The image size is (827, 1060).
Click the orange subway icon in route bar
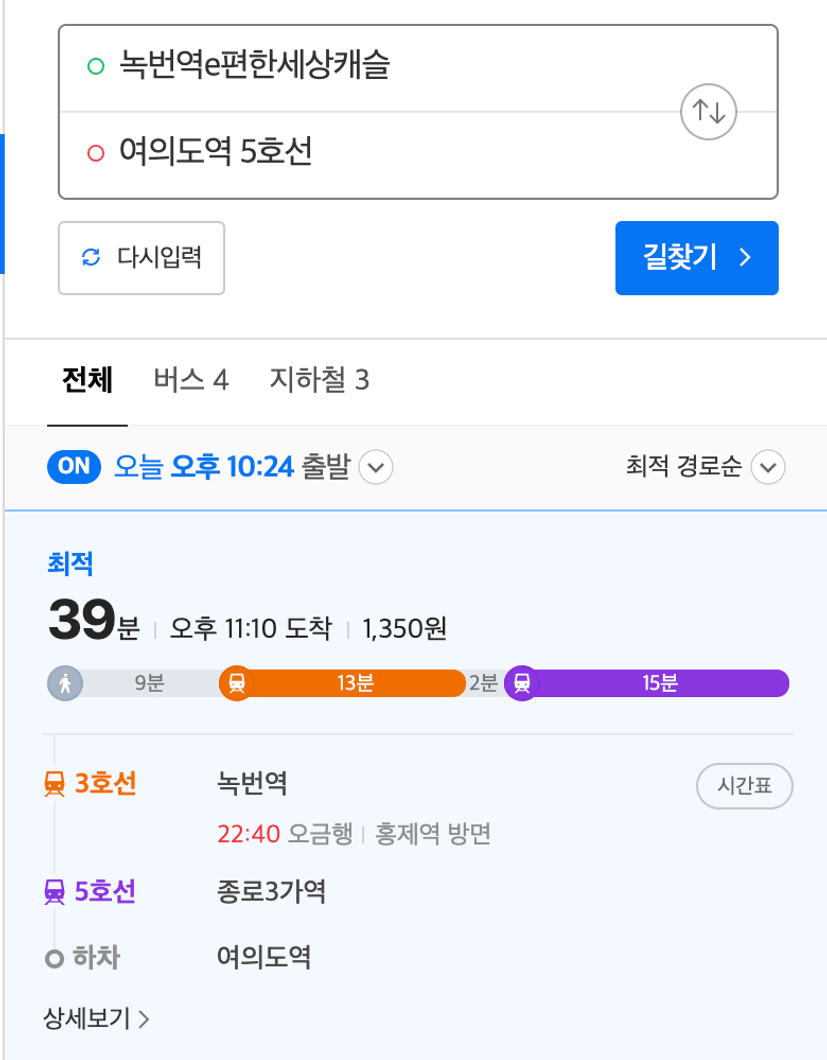[237, 683]
